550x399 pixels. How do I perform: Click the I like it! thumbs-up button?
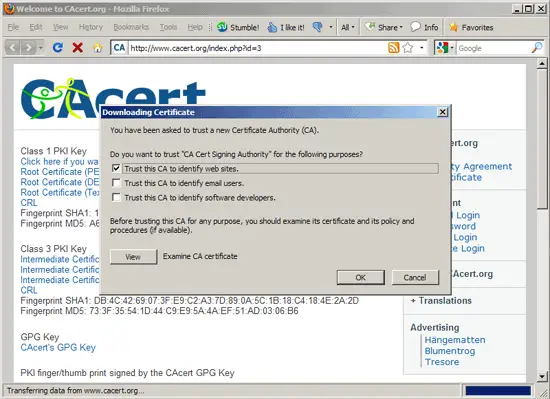click(286, 27)
